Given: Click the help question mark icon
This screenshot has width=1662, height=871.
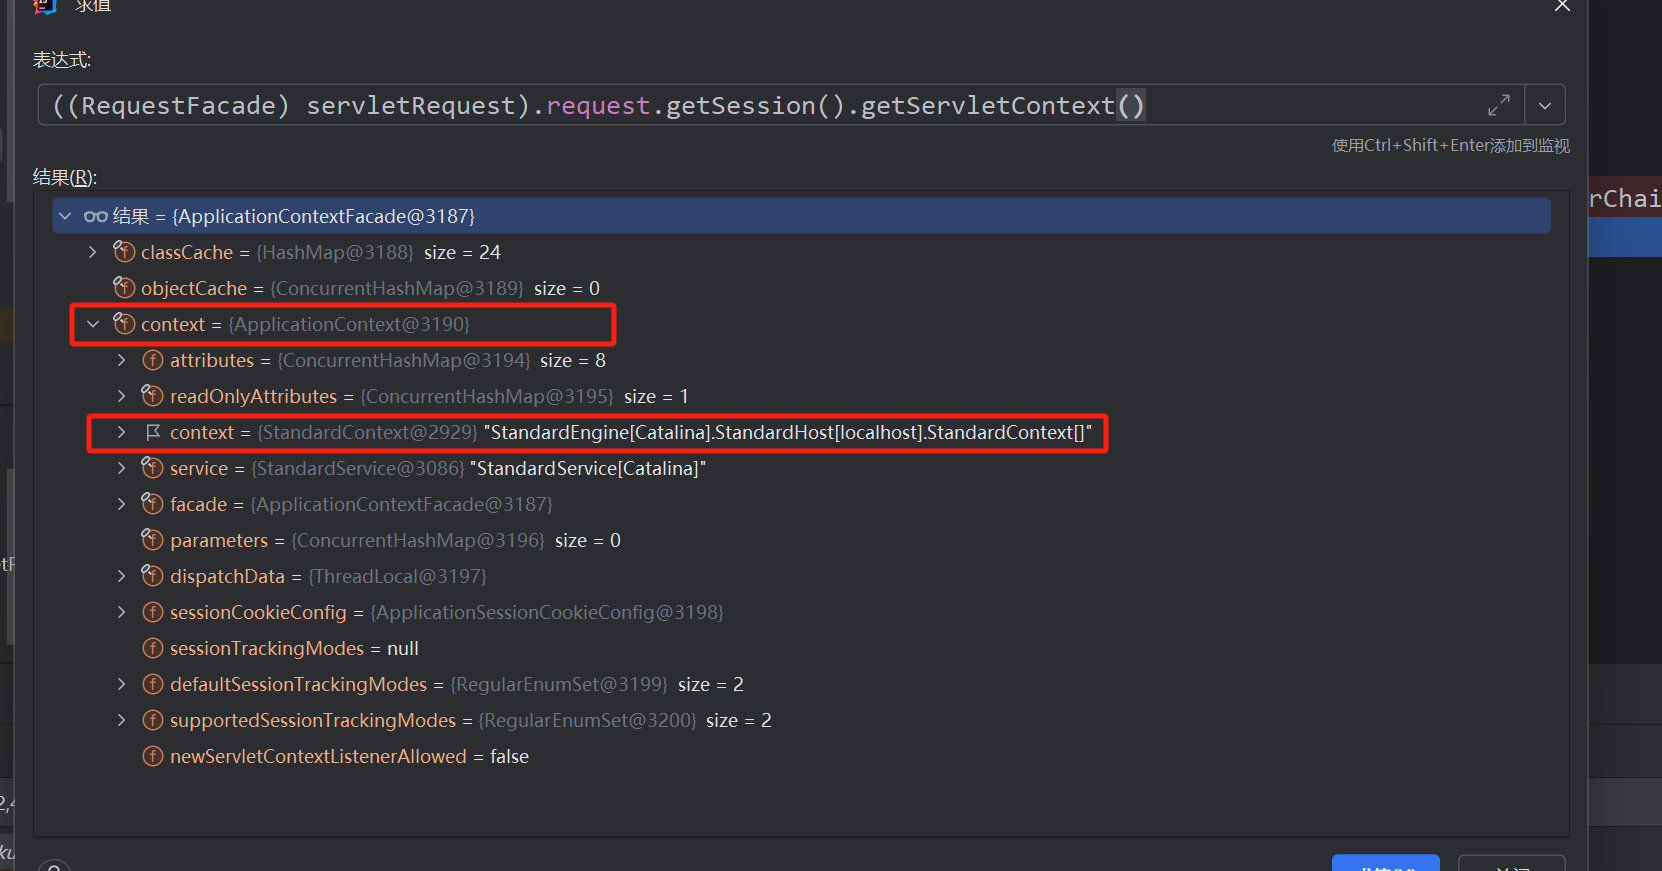Looking at the screenshot, I should [54, 866].
